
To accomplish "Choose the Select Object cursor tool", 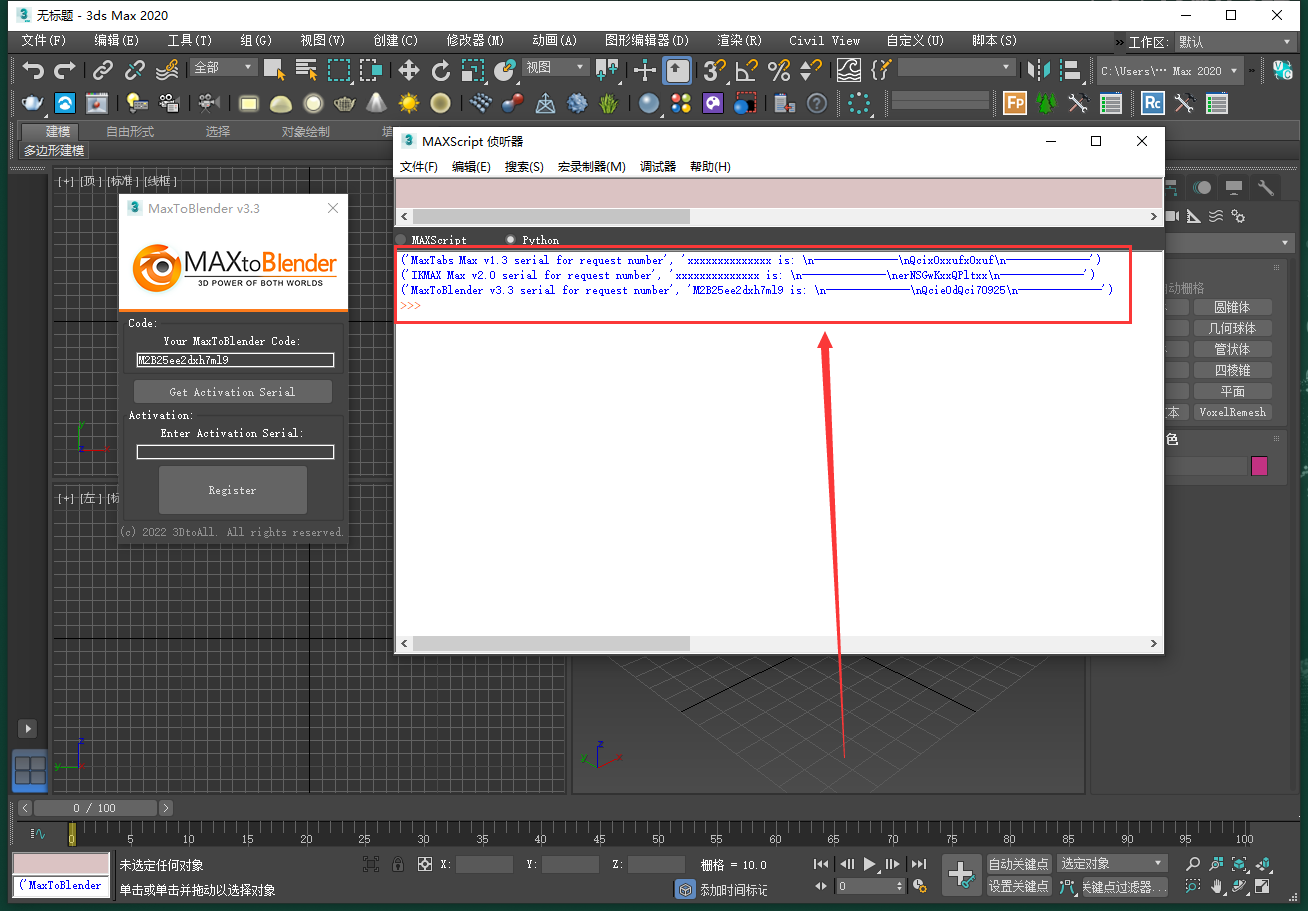I will 274,70.
